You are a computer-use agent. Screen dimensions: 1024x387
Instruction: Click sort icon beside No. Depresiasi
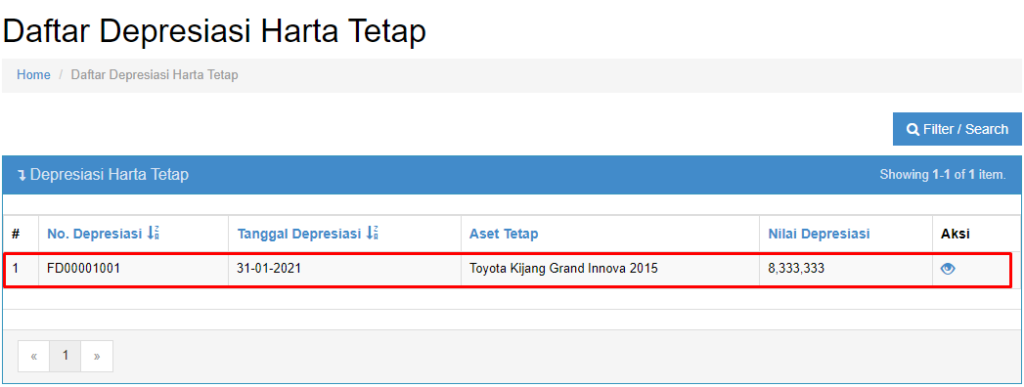(x=153, y=233)
